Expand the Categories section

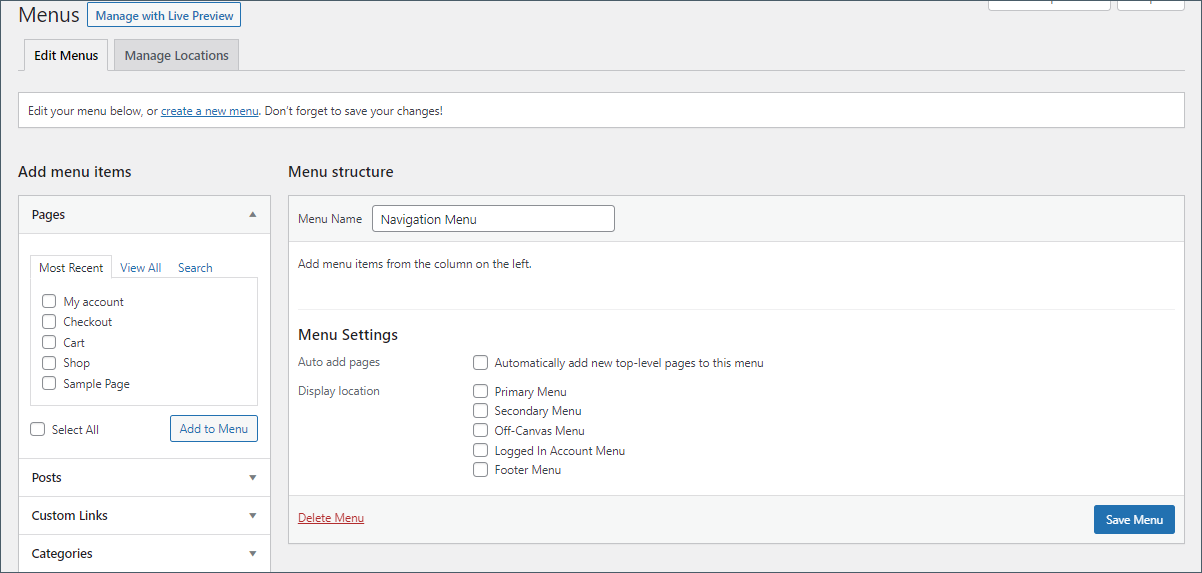coord(253,554)
